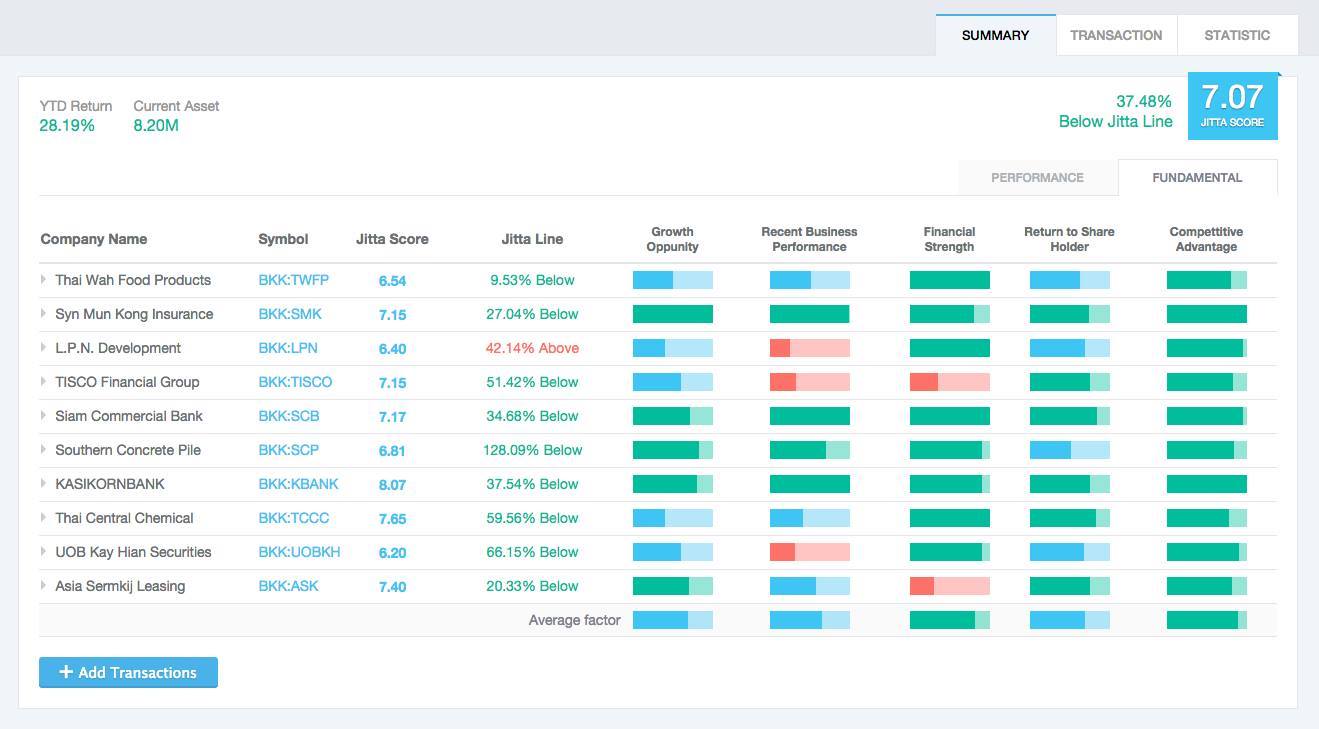The height and width of the screenshot is (729, 1319).
Task: Click the Average factor Return to Shareholder bar
Action: point(1070,620)
